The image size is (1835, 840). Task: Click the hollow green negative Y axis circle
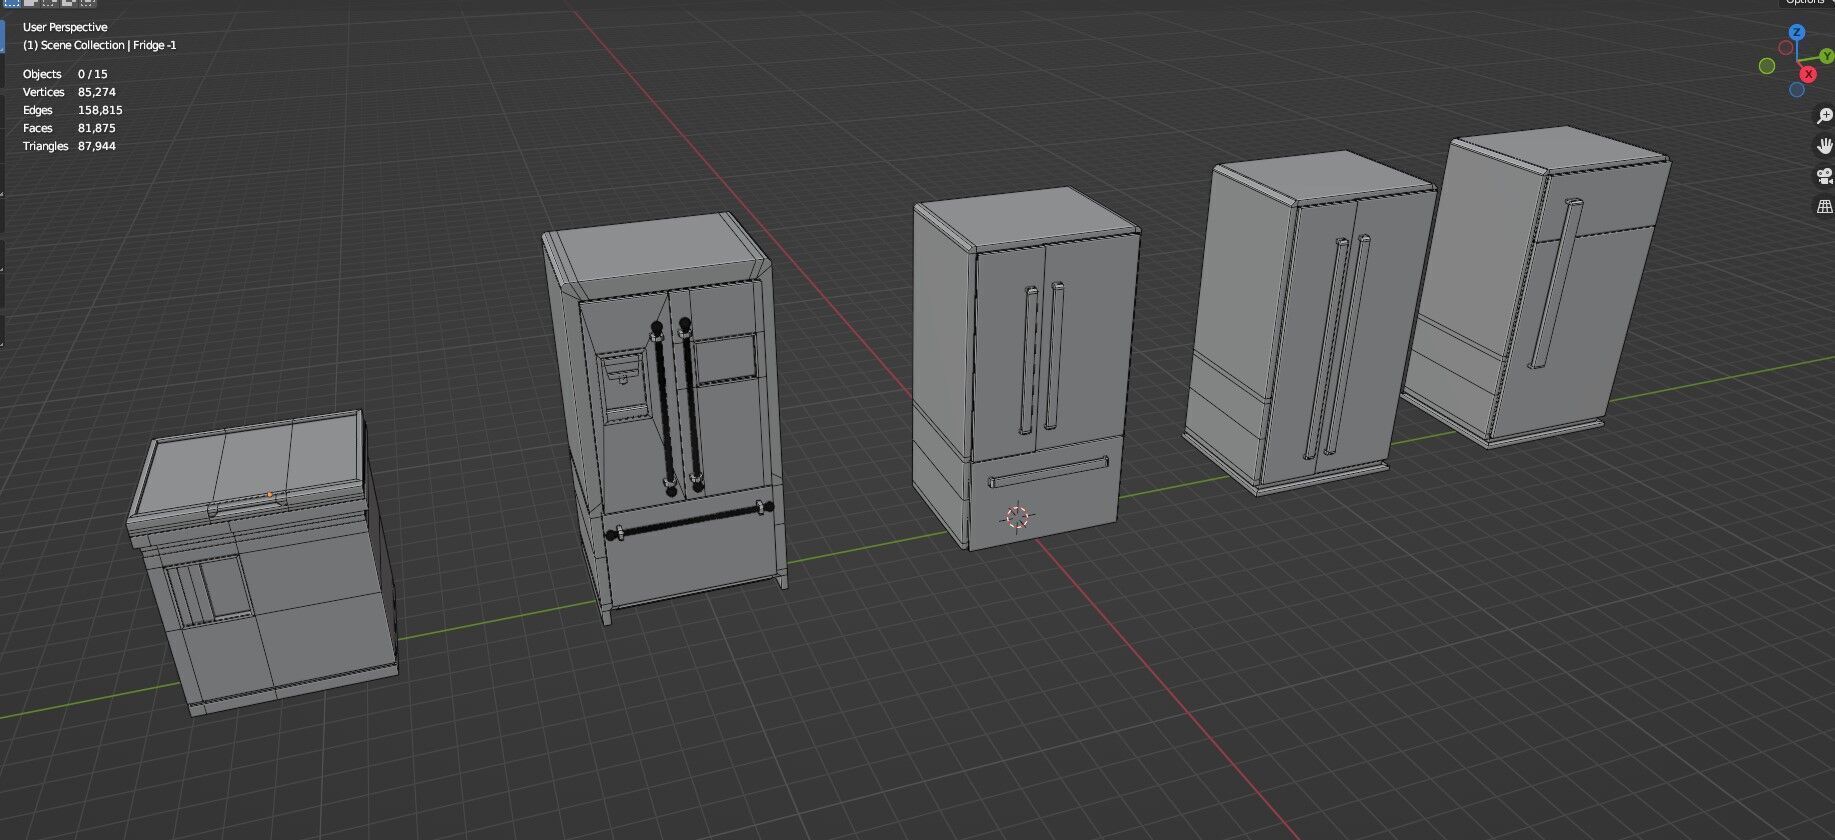pos(1767,66)
